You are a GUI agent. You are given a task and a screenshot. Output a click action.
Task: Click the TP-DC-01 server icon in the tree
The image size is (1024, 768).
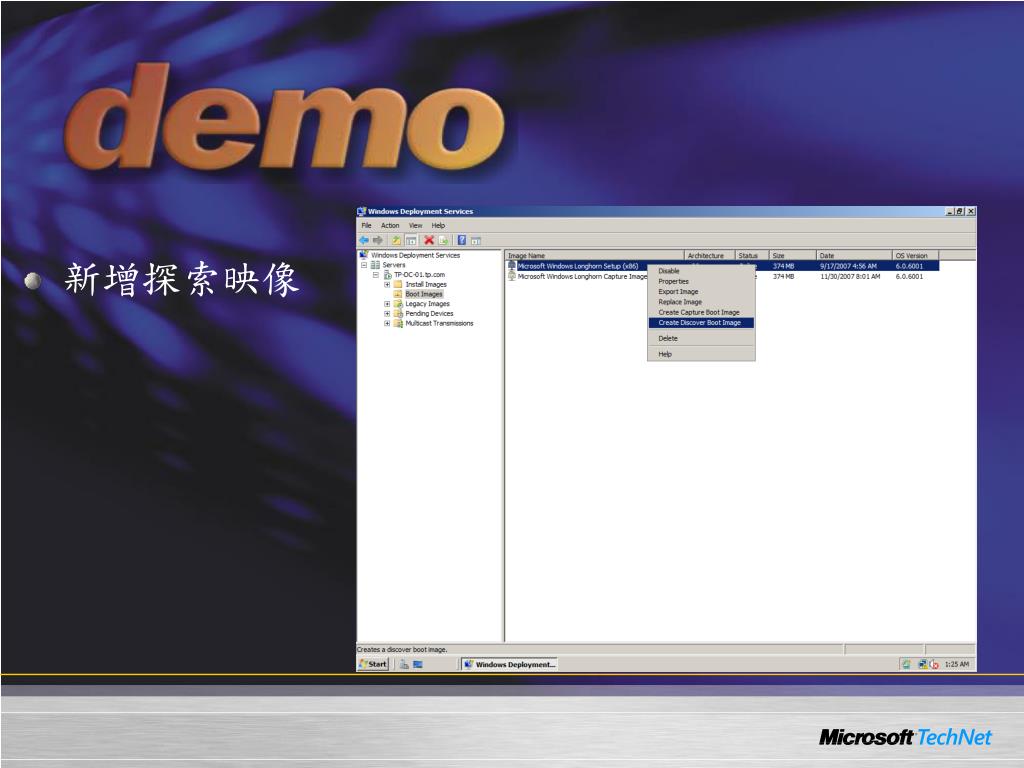(x=387, y=274)
